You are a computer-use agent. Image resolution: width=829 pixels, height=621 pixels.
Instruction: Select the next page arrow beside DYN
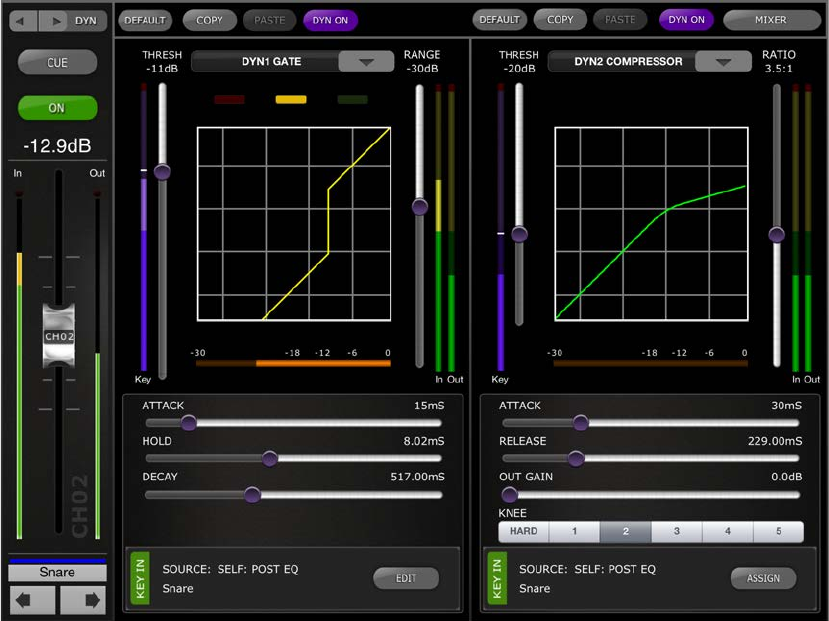click(53, 21)
